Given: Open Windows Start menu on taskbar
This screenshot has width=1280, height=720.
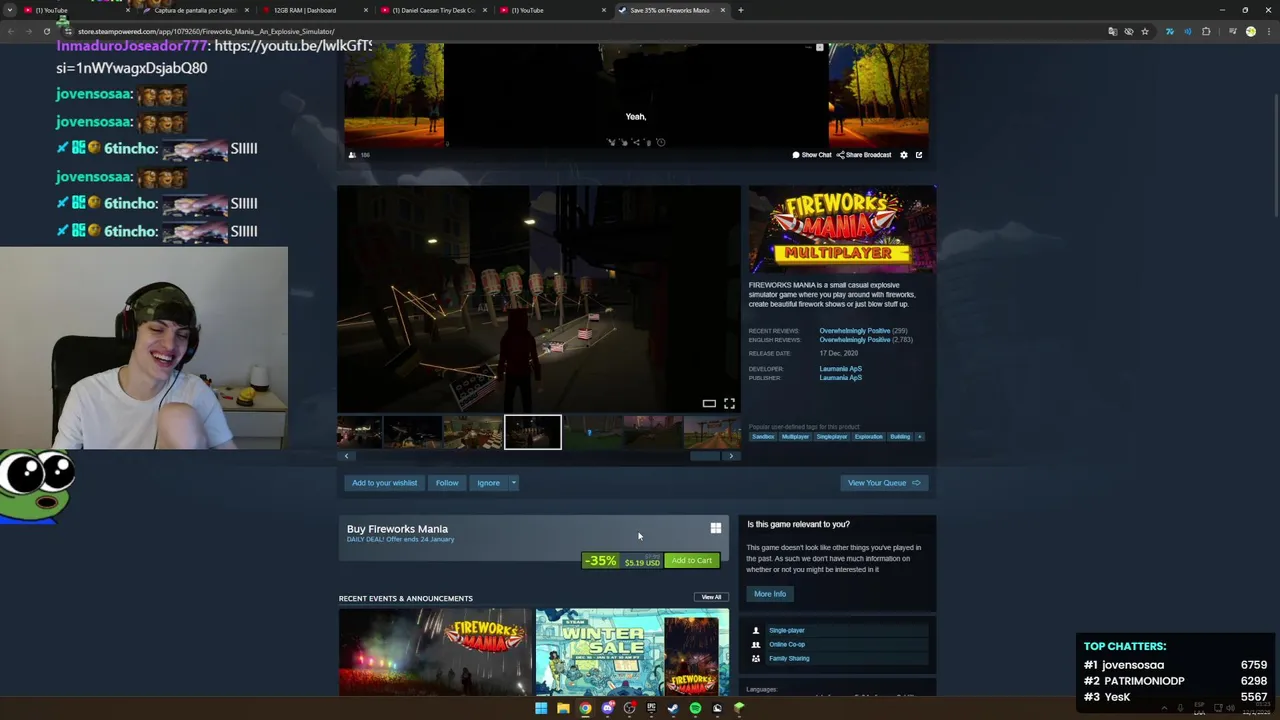Looking at the screenshot, I should pos(541,708).
